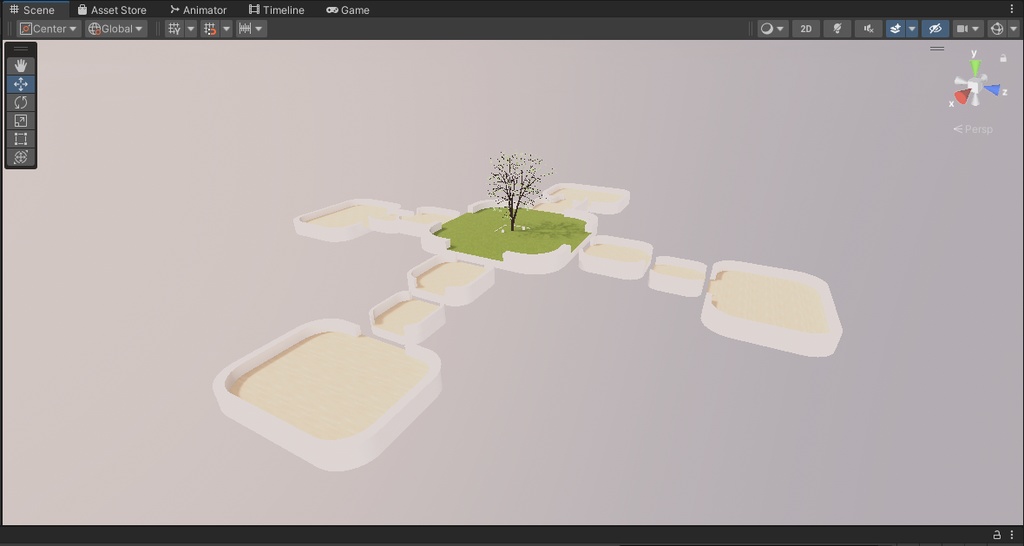Click the orientation overlay grip handle
Viewport: 1024px width, 546px height.
click(x=937, y=48)
